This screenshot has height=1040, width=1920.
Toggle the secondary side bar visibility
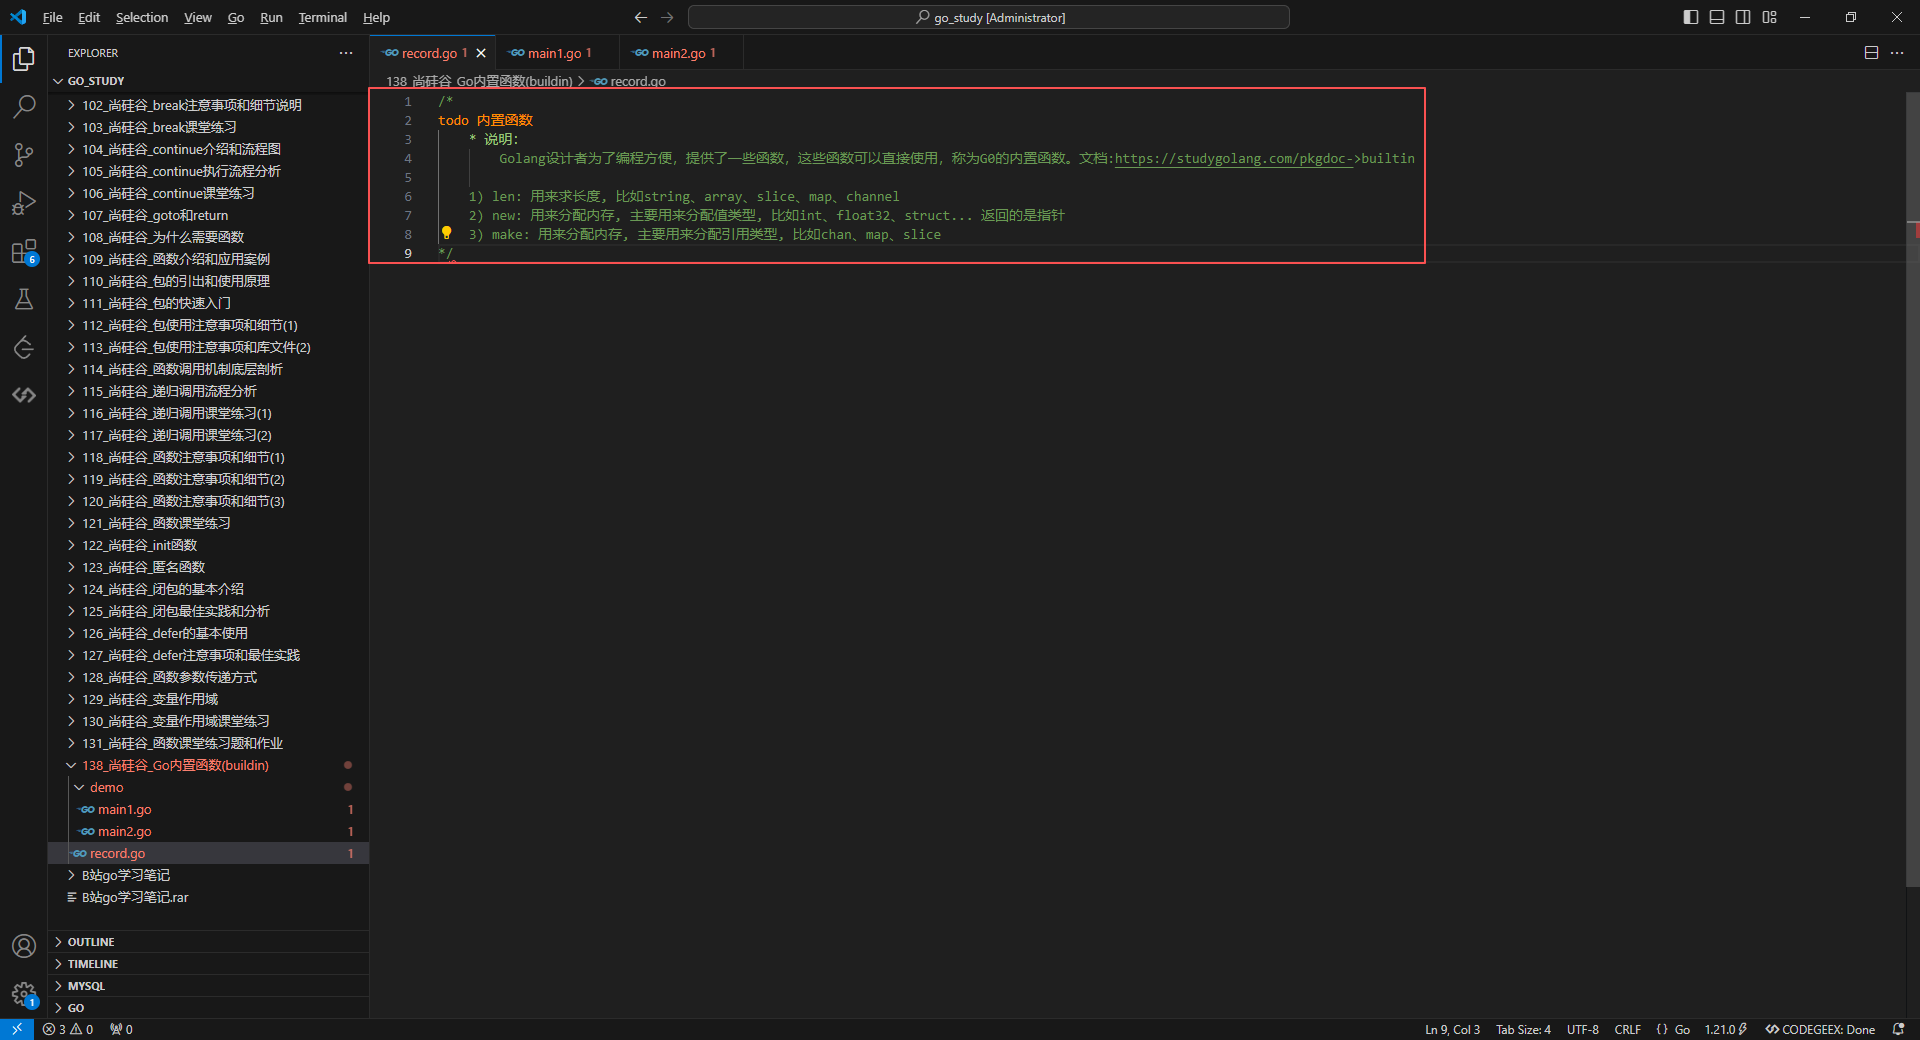pyautogui.click(x=1743, y=17)
